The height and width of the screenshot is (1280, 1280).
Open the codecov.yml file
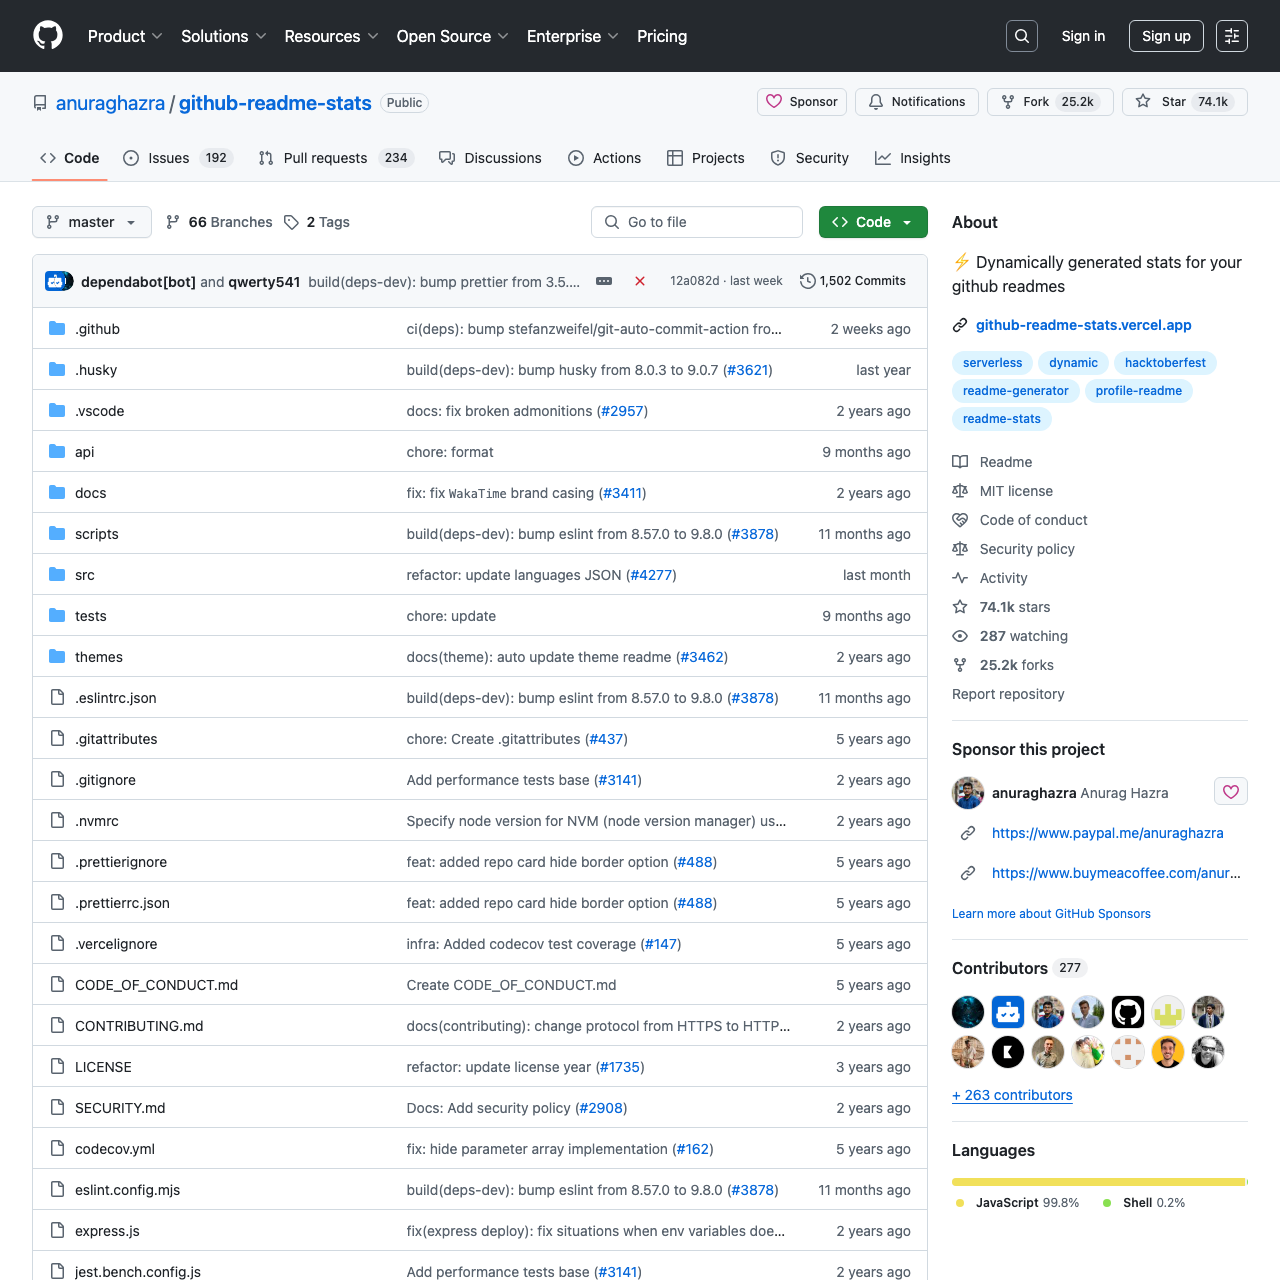click(115, 1149)
